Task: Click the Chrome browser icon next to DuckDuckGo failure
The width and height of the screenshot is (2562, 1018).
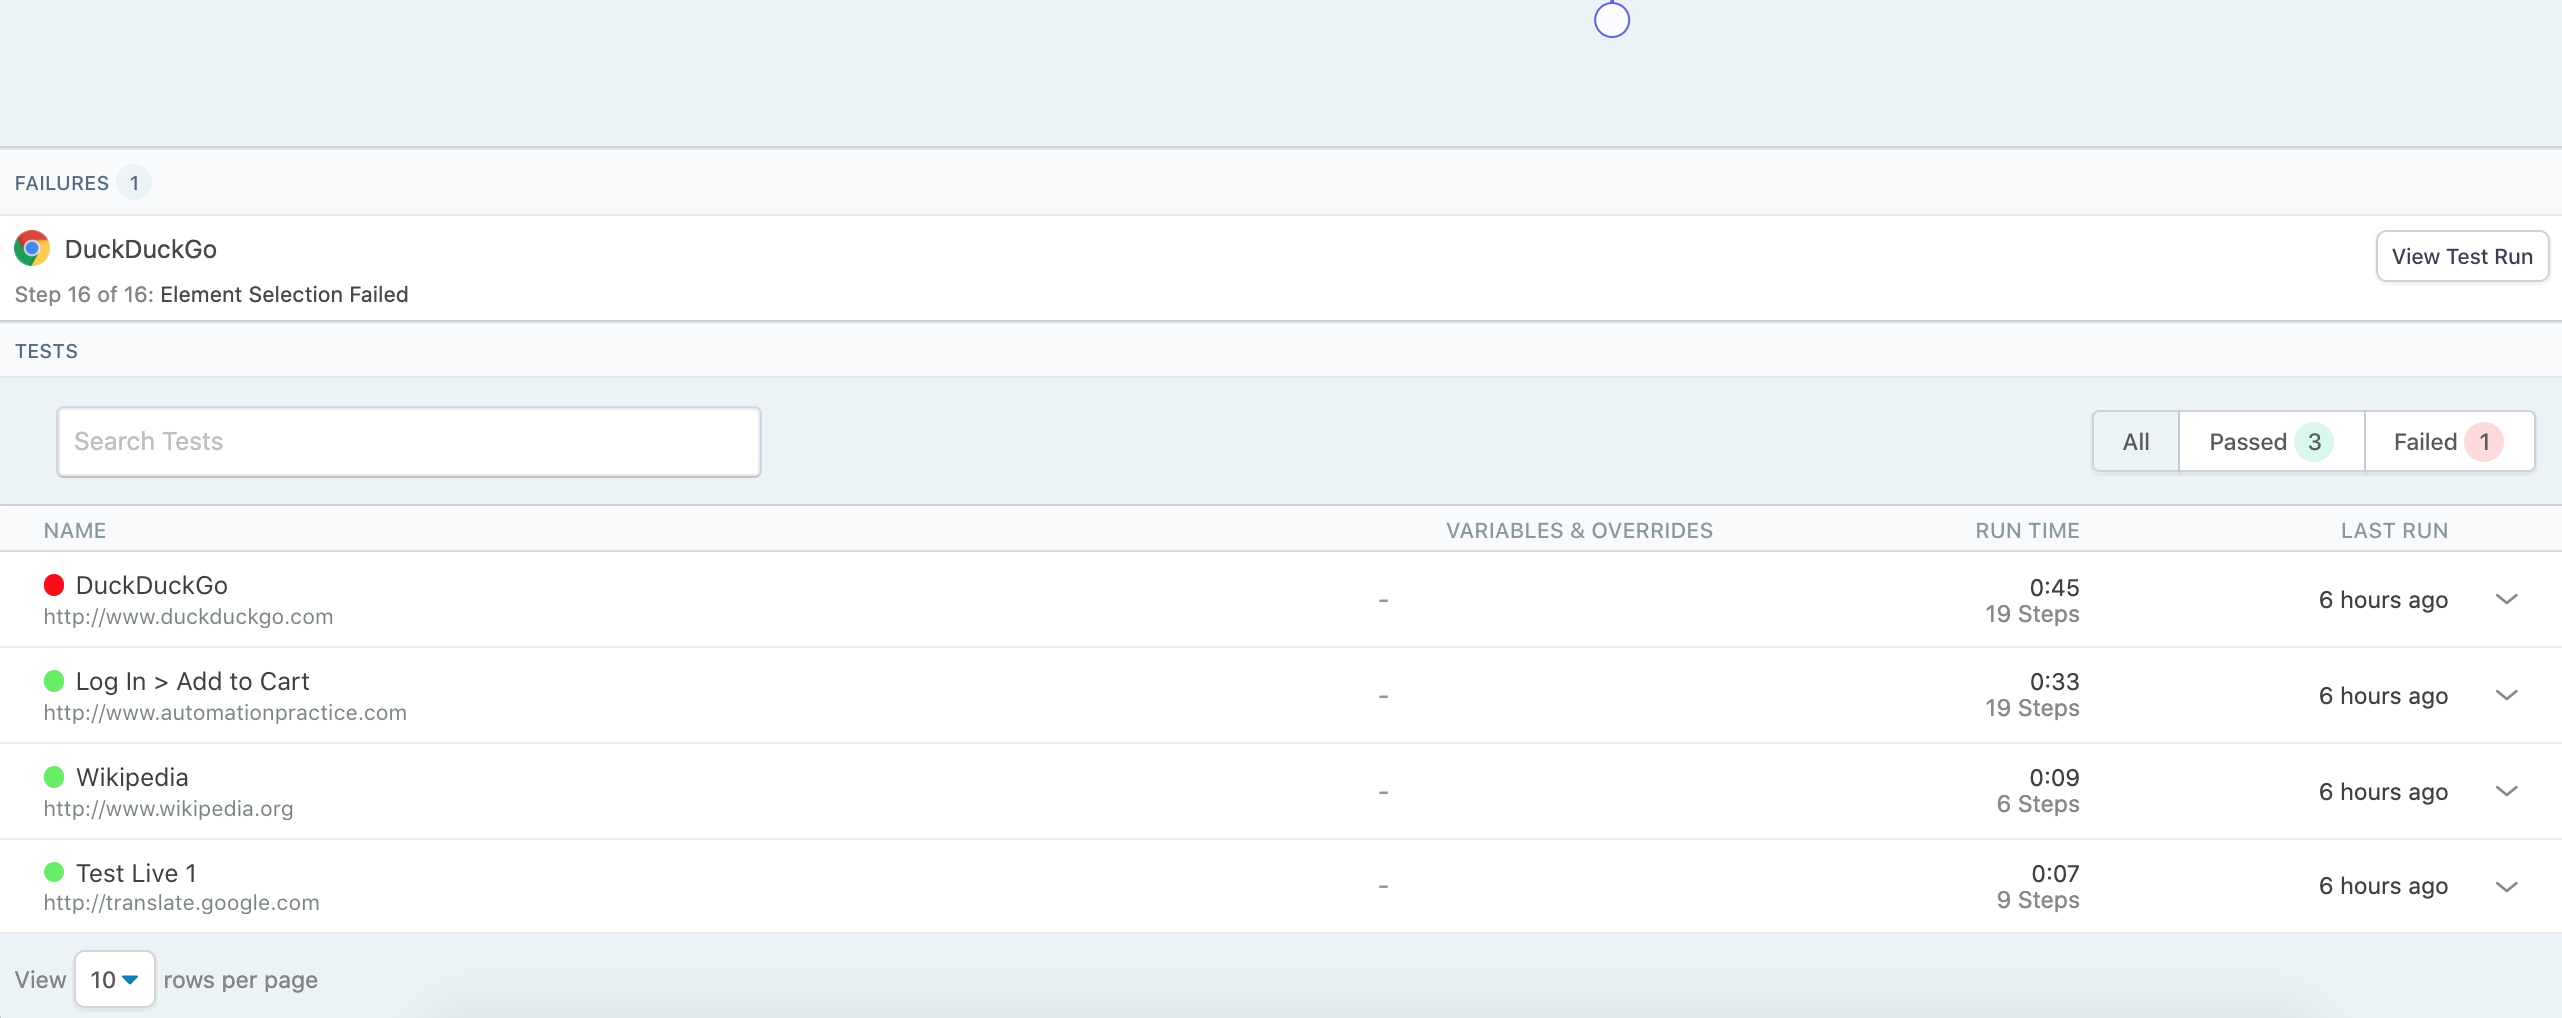Action: 31,248
